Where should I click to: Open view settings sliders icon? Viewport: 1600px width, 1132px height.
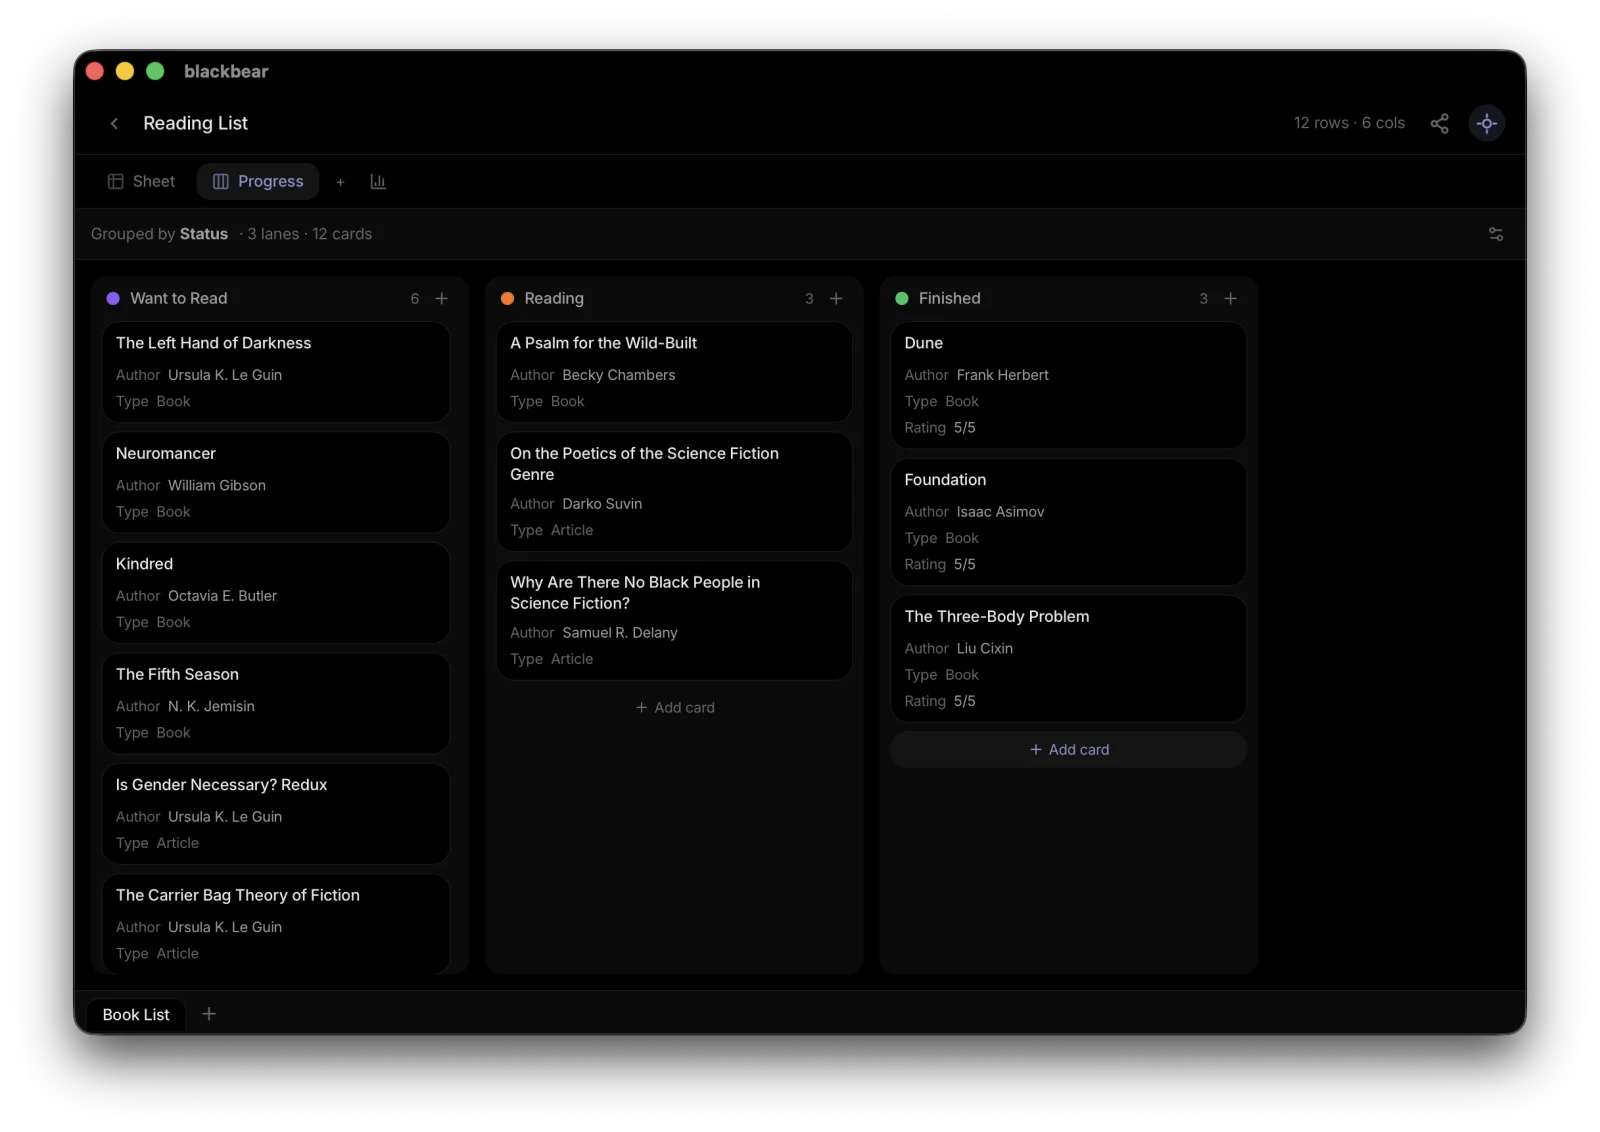tap(1495, 234)
